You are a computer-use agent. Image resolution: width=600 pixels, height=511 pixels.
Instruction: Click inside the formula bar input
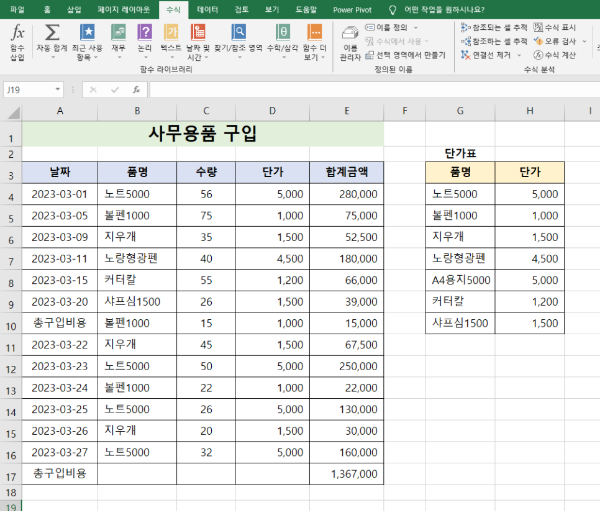374,90
